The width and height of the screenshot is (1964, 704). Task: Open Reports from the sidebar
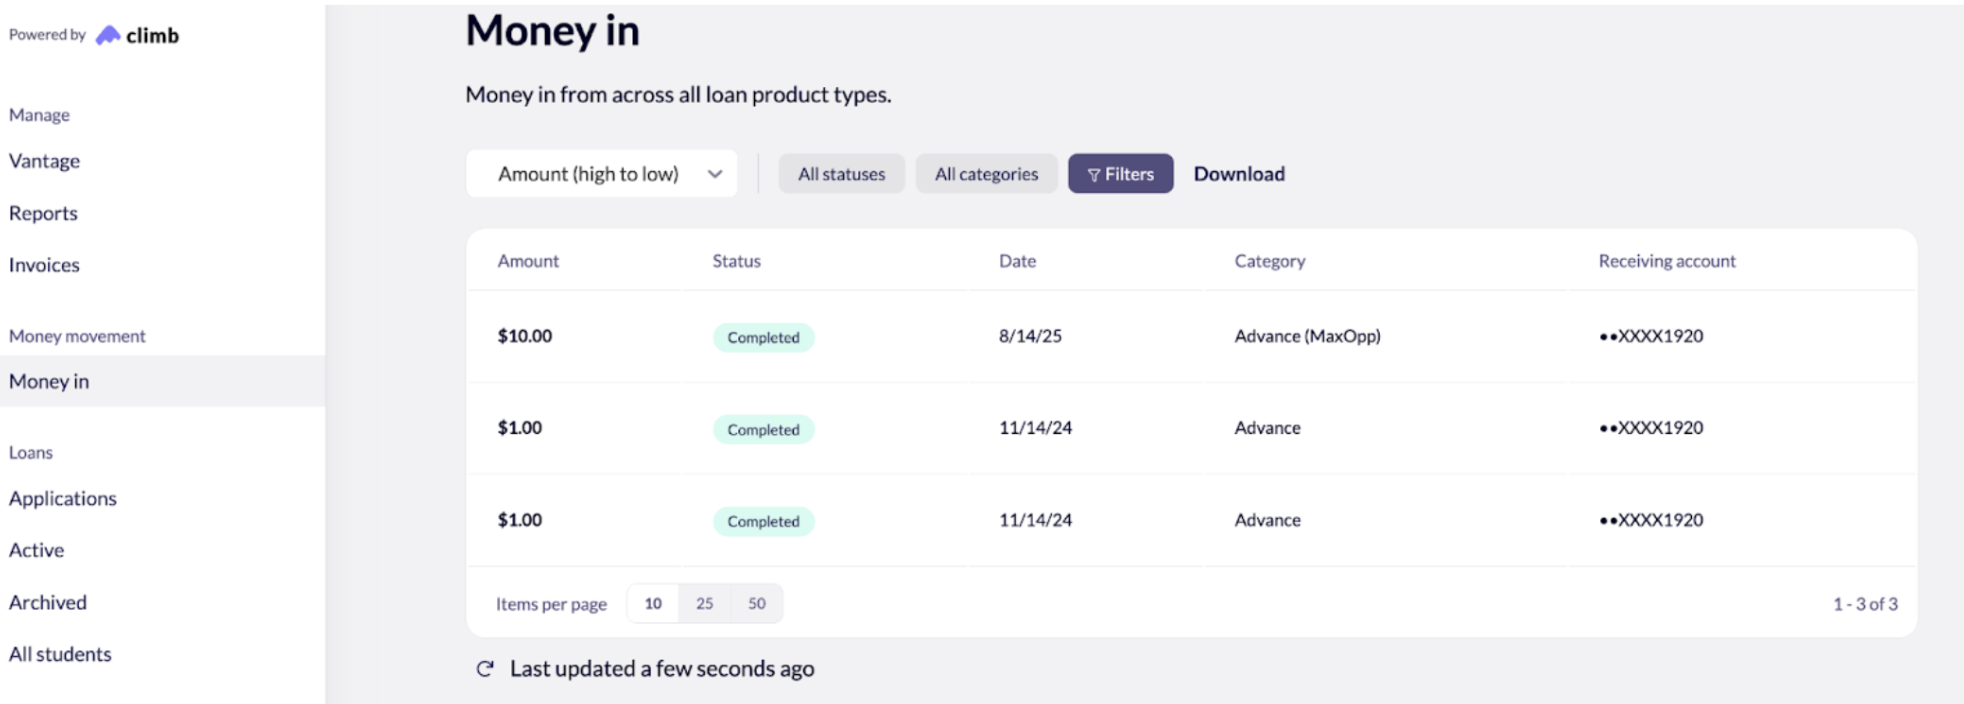43,213
